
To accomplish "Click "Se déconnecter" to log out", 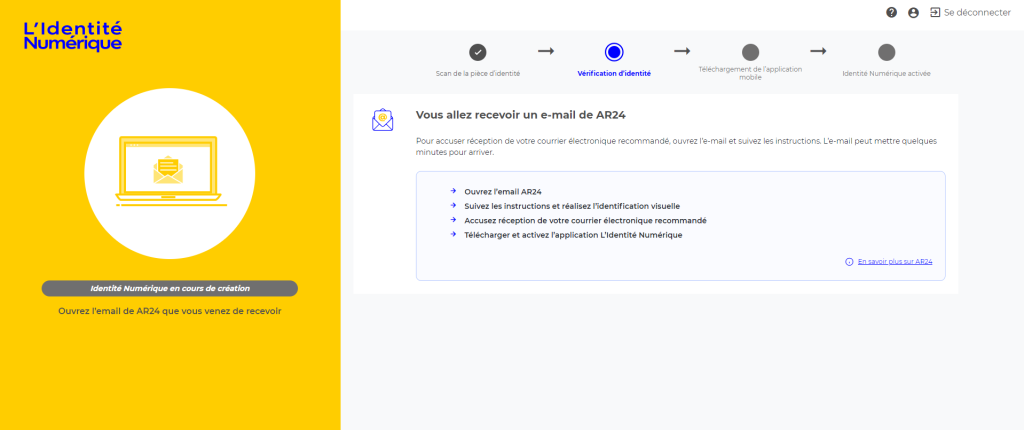I will [977, 12].
